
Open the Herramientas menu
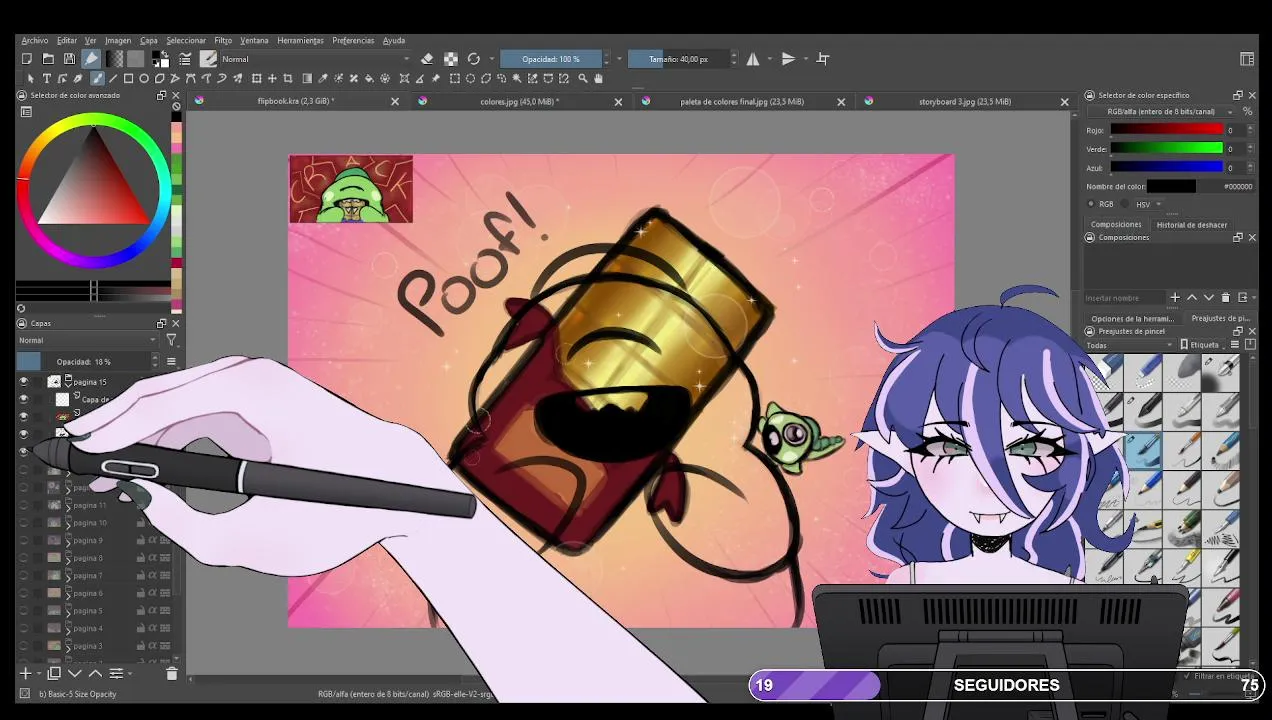[300, 40]
